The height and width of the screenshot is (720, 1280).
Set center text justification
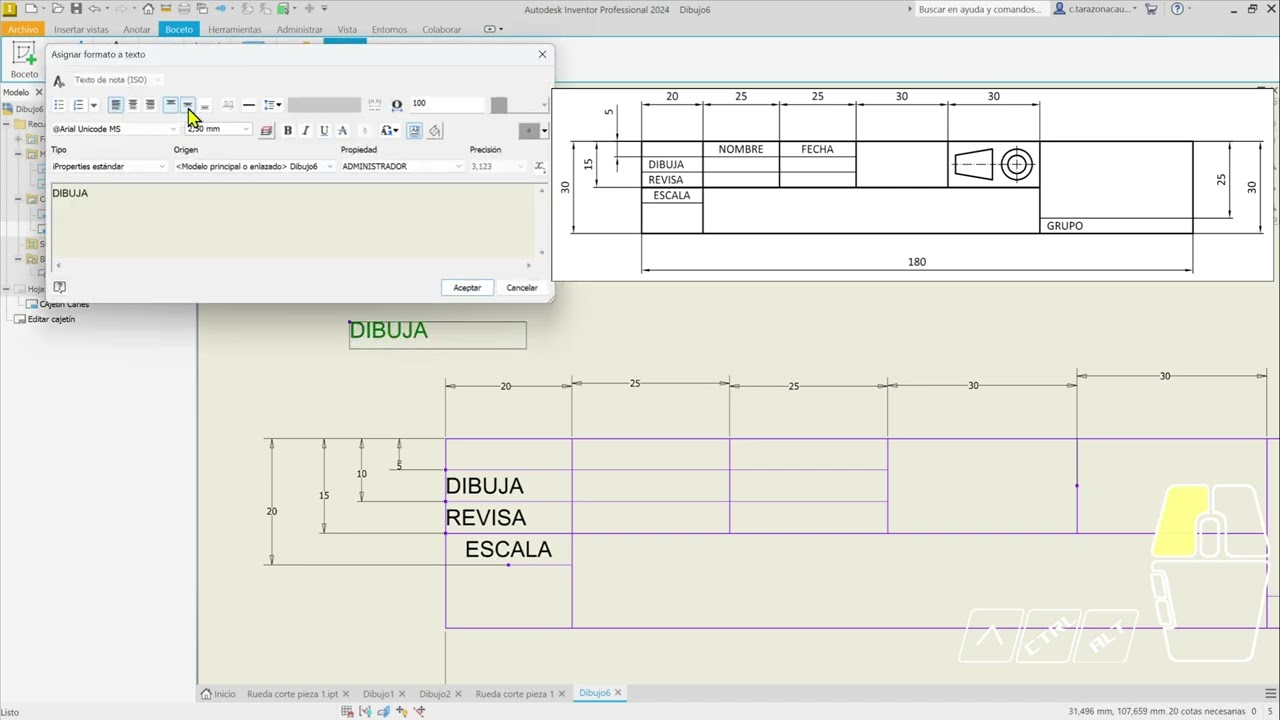point(133,105)
